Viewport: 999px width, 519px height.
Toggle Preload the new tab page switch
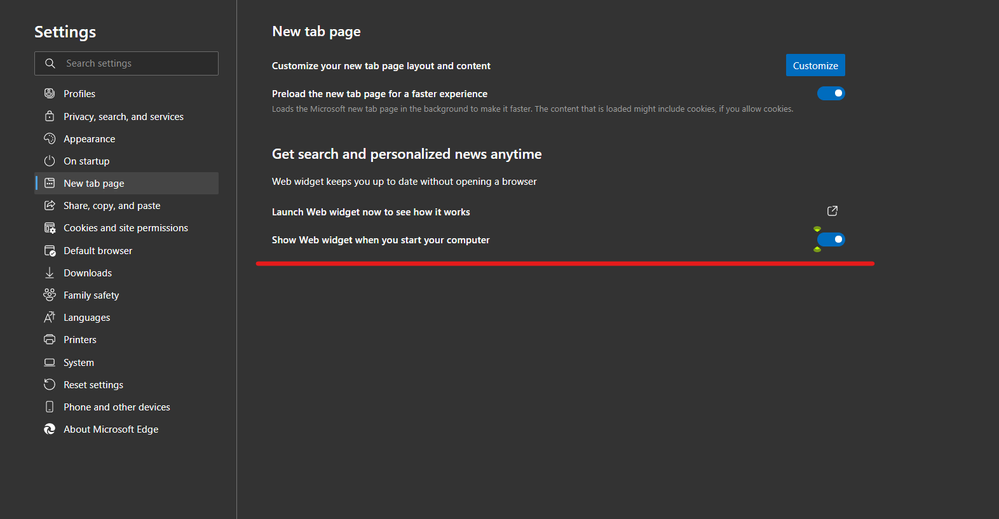pos(831,93)
